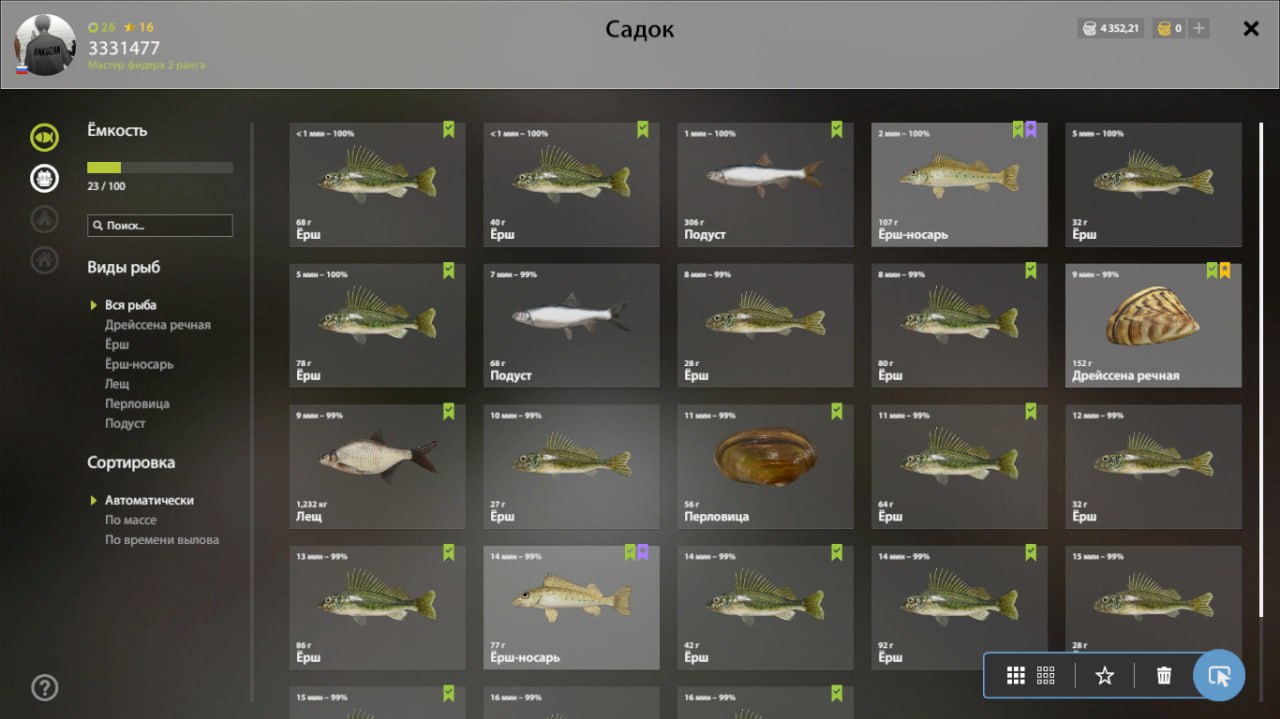The height and width of the screenshot is (719, 1280).
Task: Toggle purple marker on 107 г Ёрш-носарь card
Action: [1031, 129]
